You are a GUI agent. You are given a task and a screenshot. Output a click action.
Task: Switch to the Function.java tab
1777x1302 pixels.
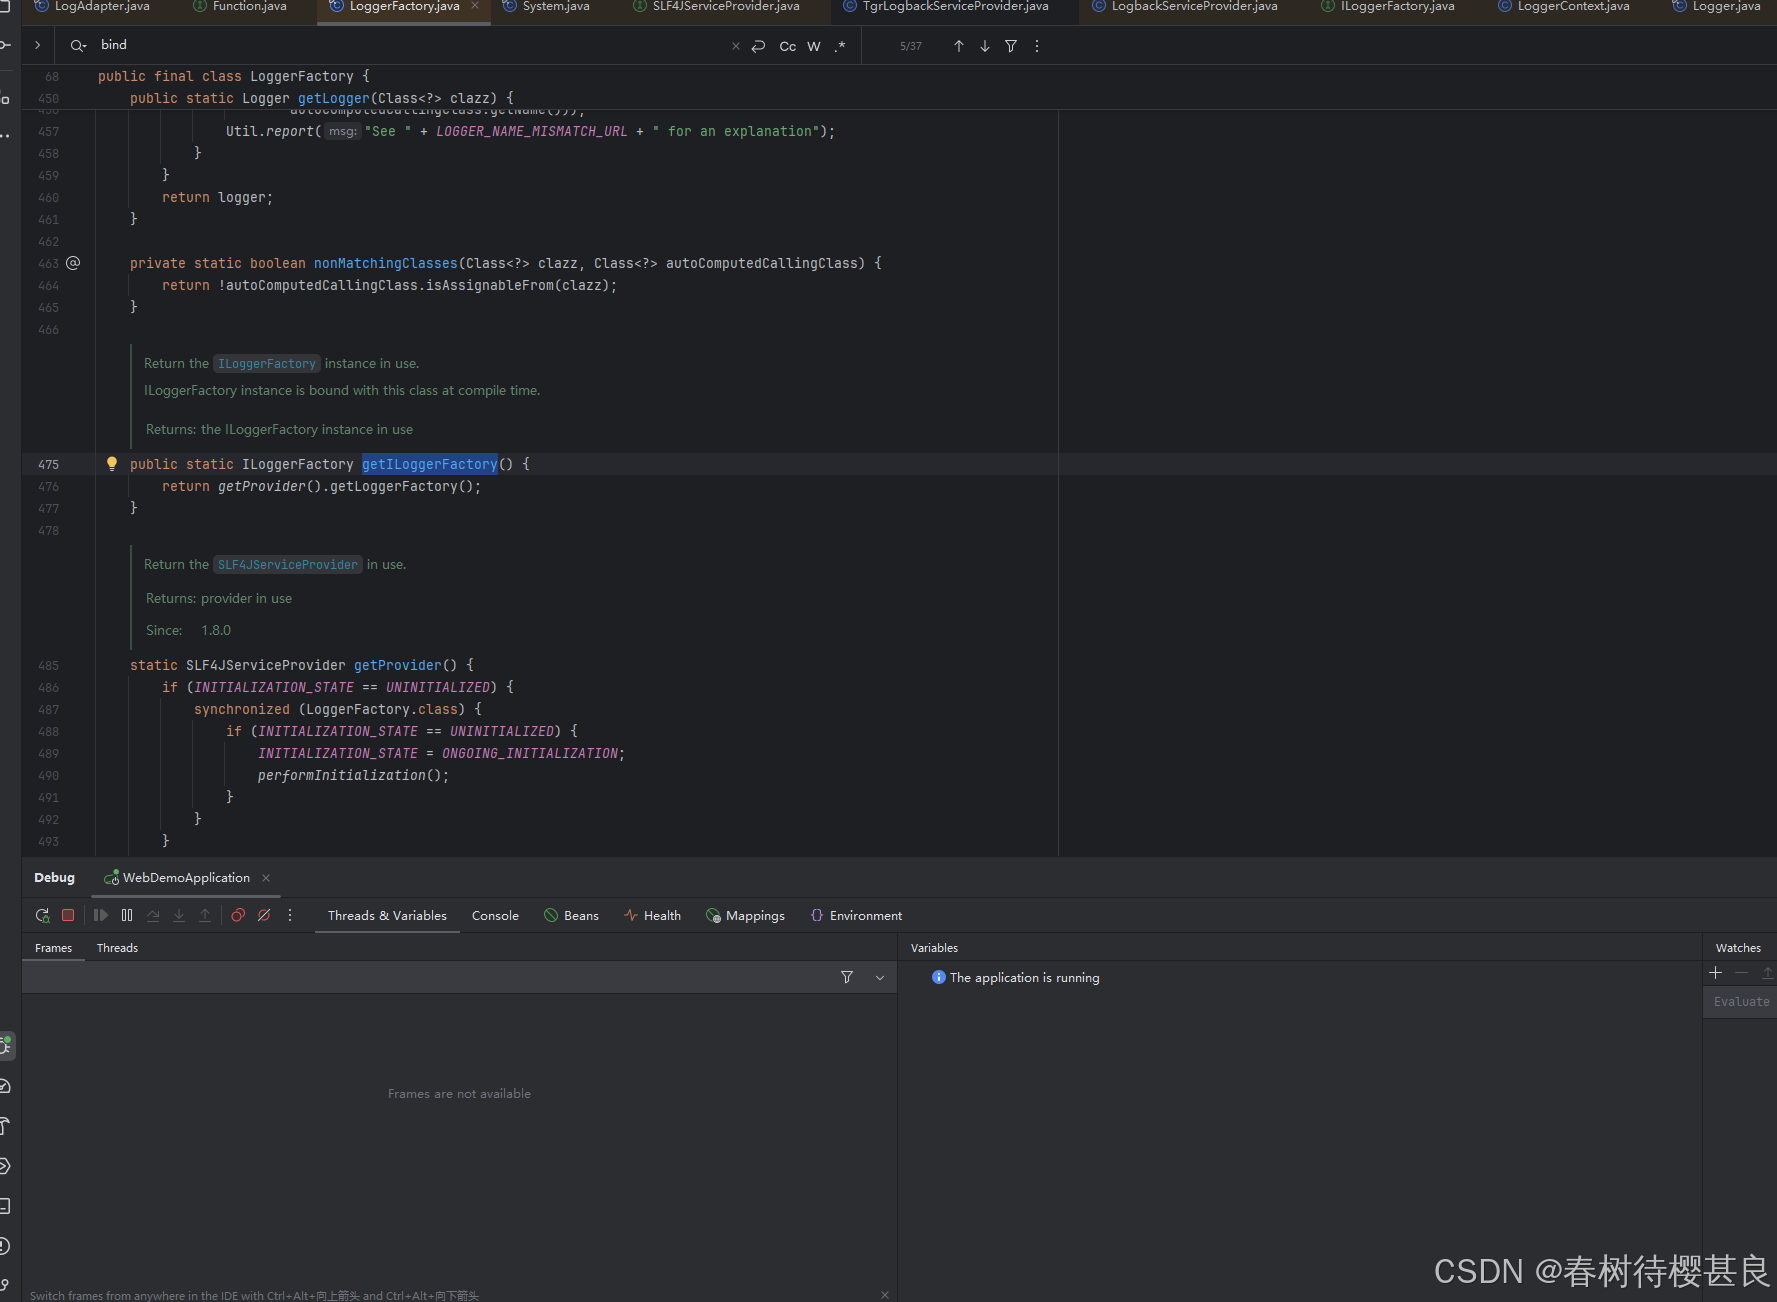point(240,7)
